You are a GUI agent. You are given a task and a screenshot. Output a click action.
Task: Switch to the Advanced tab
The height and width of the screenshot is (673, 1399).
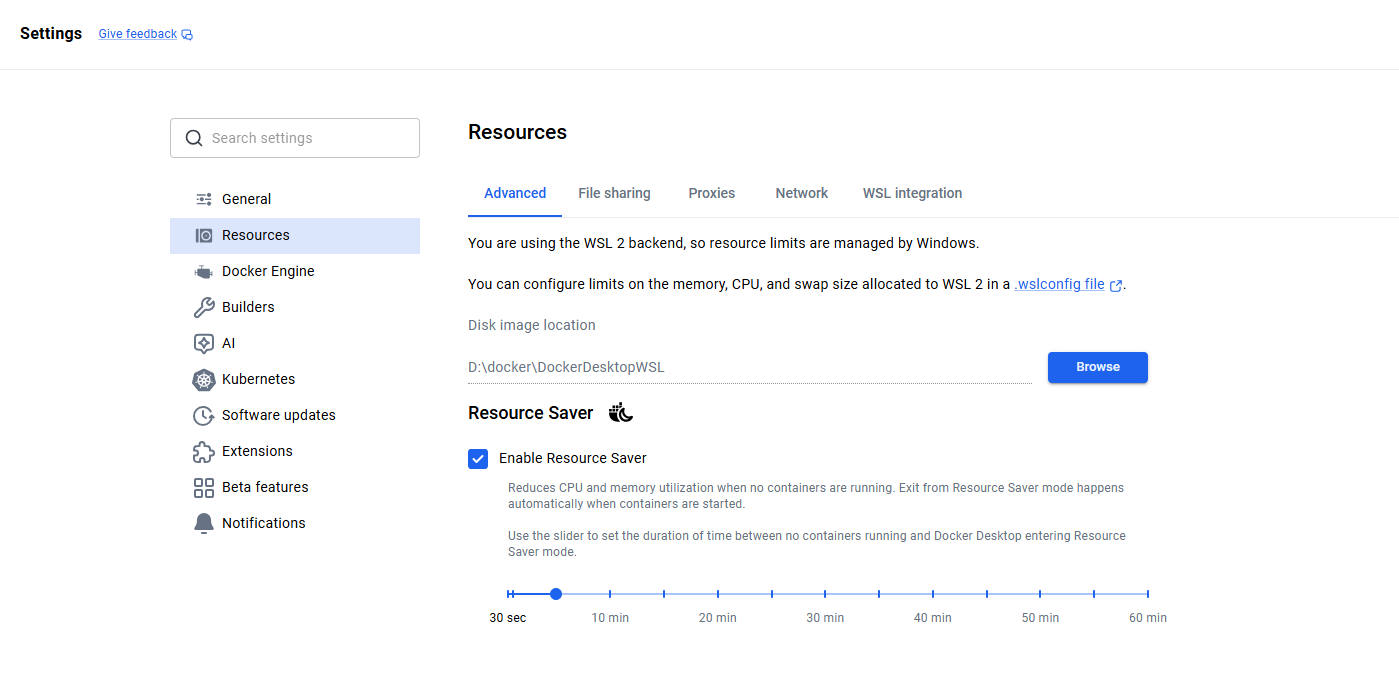(x=515, y=193)
